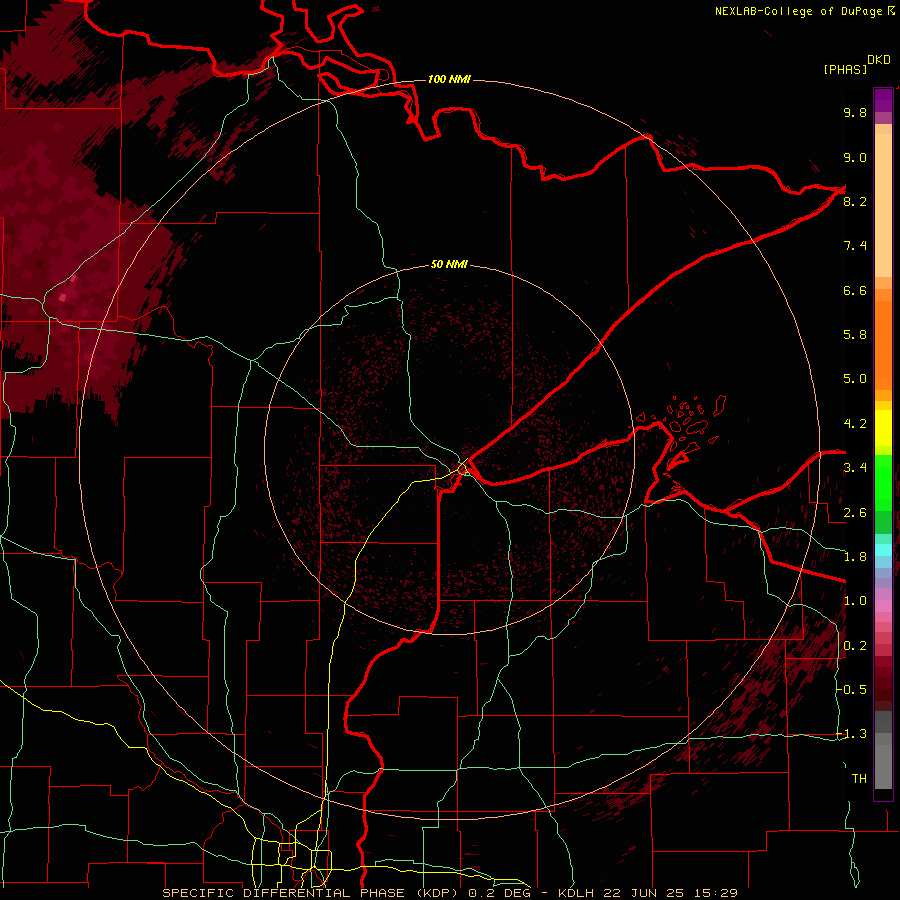The height and width of the screenshot is (900, 900).
Task: Click the -1.3 scale value
Action: coord(852,734)
